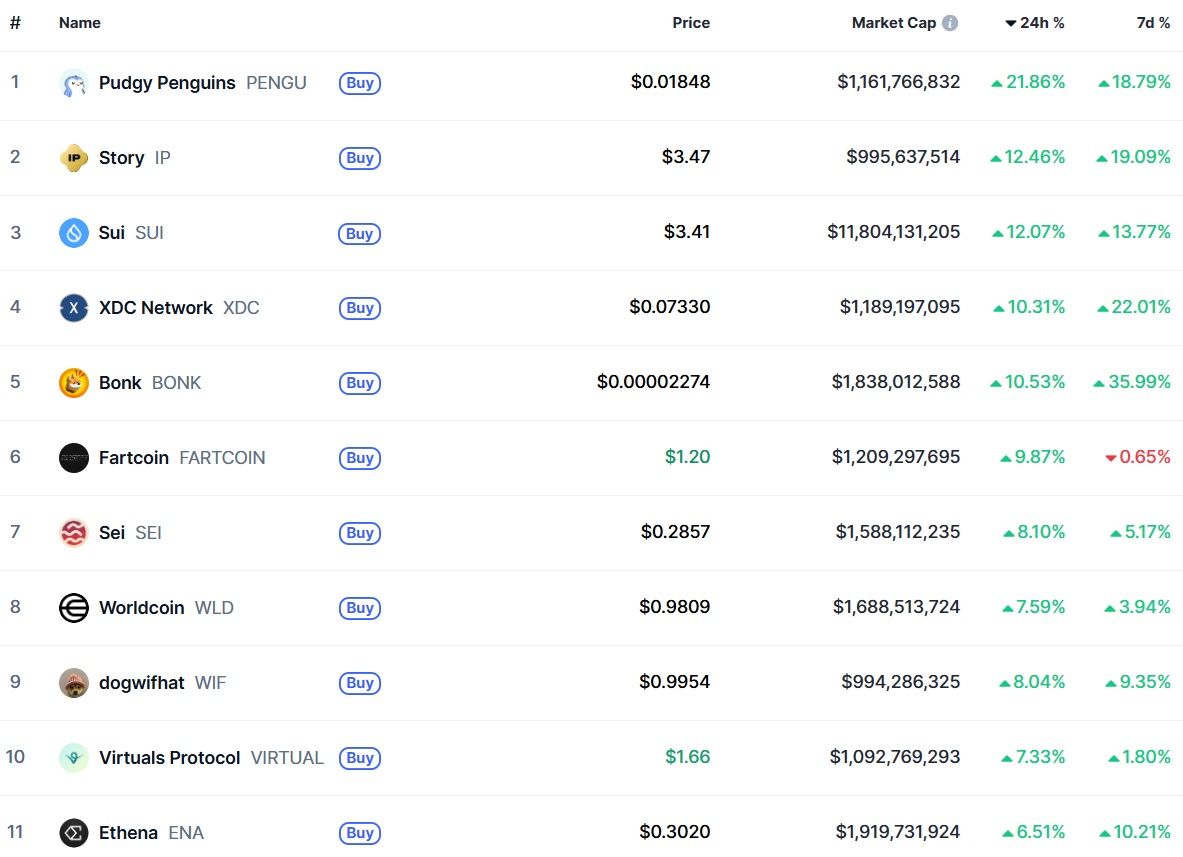Click the 35.99% 7d change
This screenshot has height=857, width=1183.
coord(1132,382)
